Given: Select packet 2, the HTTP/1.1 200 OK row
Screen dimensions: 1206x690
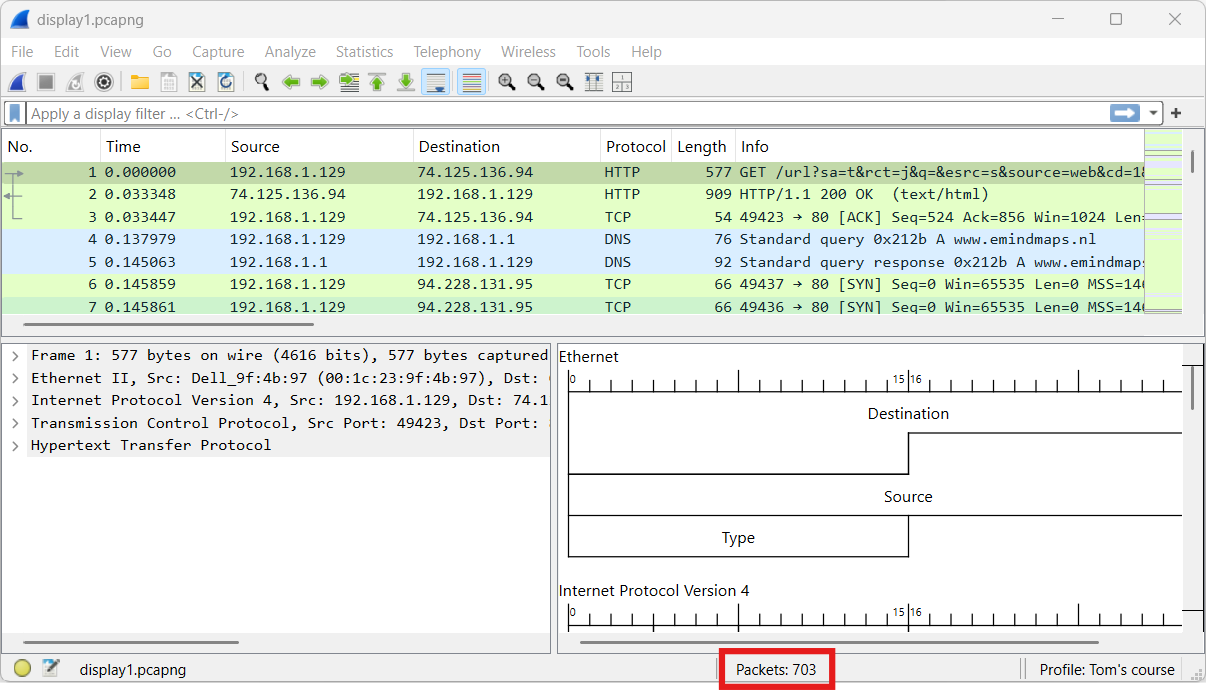Looking at the screenshot, I should (x=572, y=194).
